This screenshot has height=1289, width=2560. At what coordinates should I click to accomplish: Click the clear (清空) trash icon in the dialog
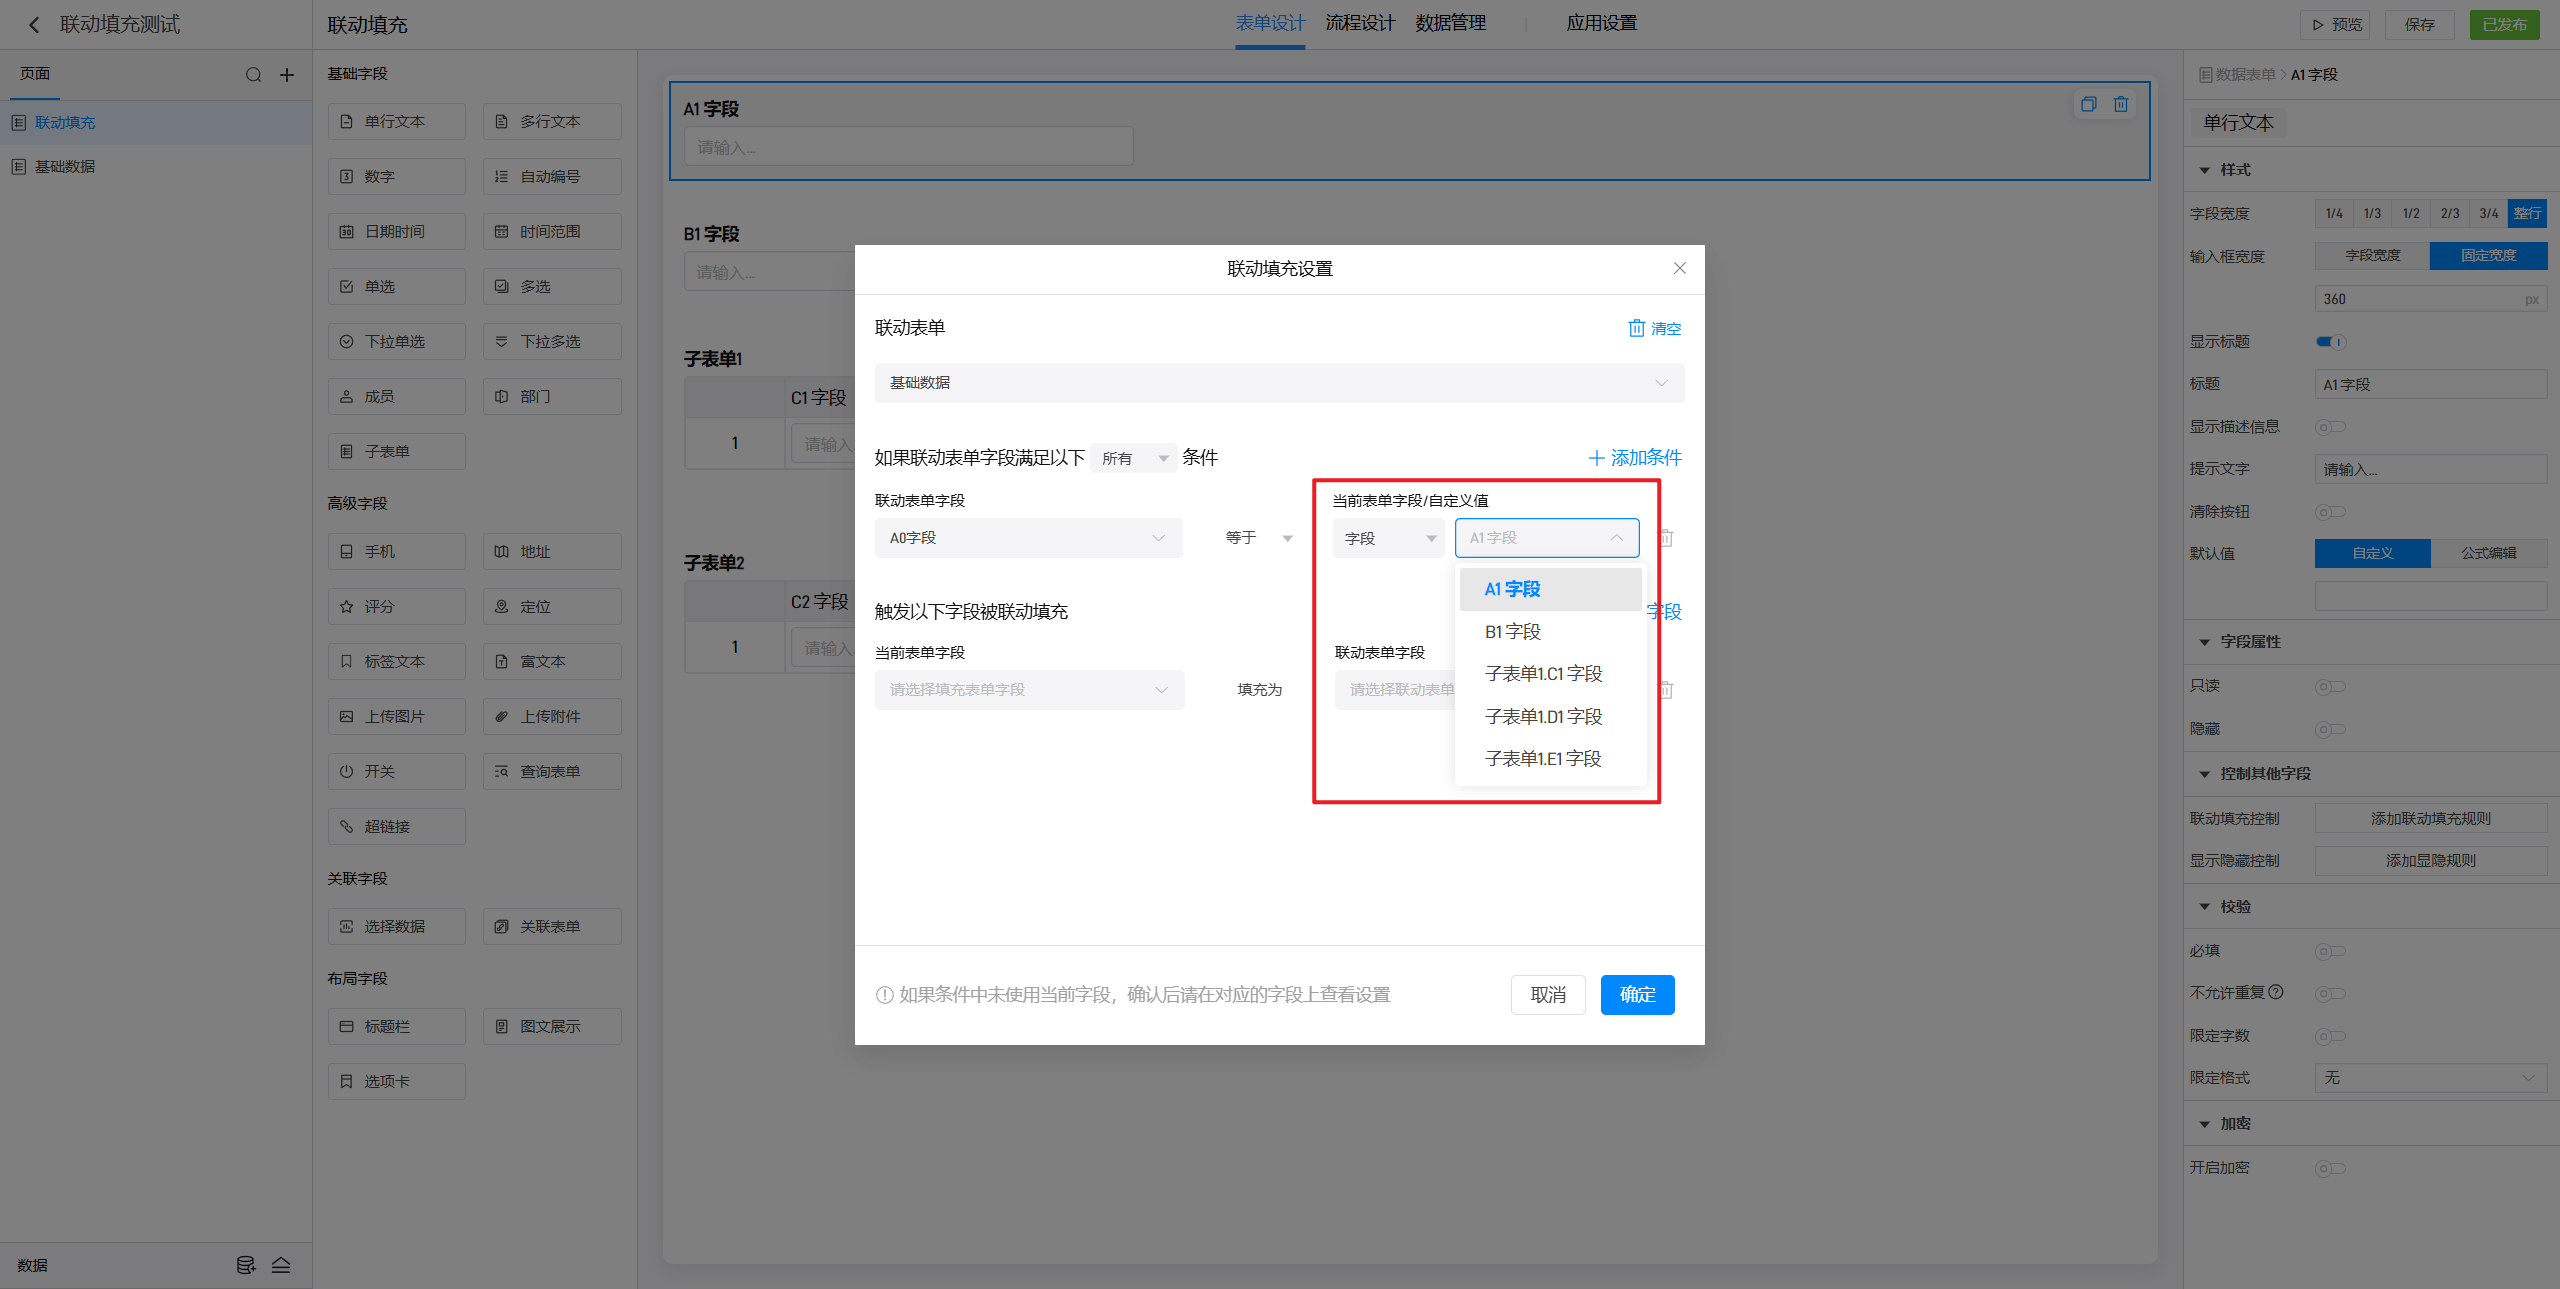(1637, 328)
